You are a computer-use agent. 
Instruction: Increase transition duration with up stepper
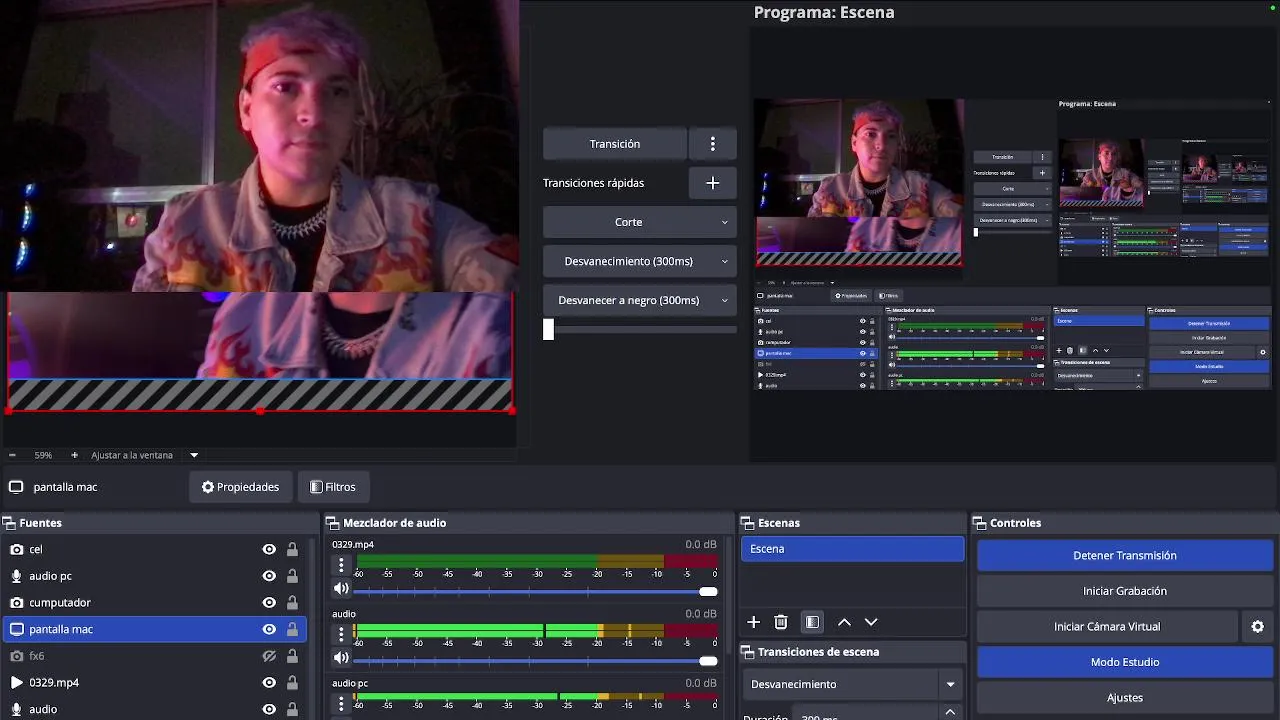(x=950, y=712)
